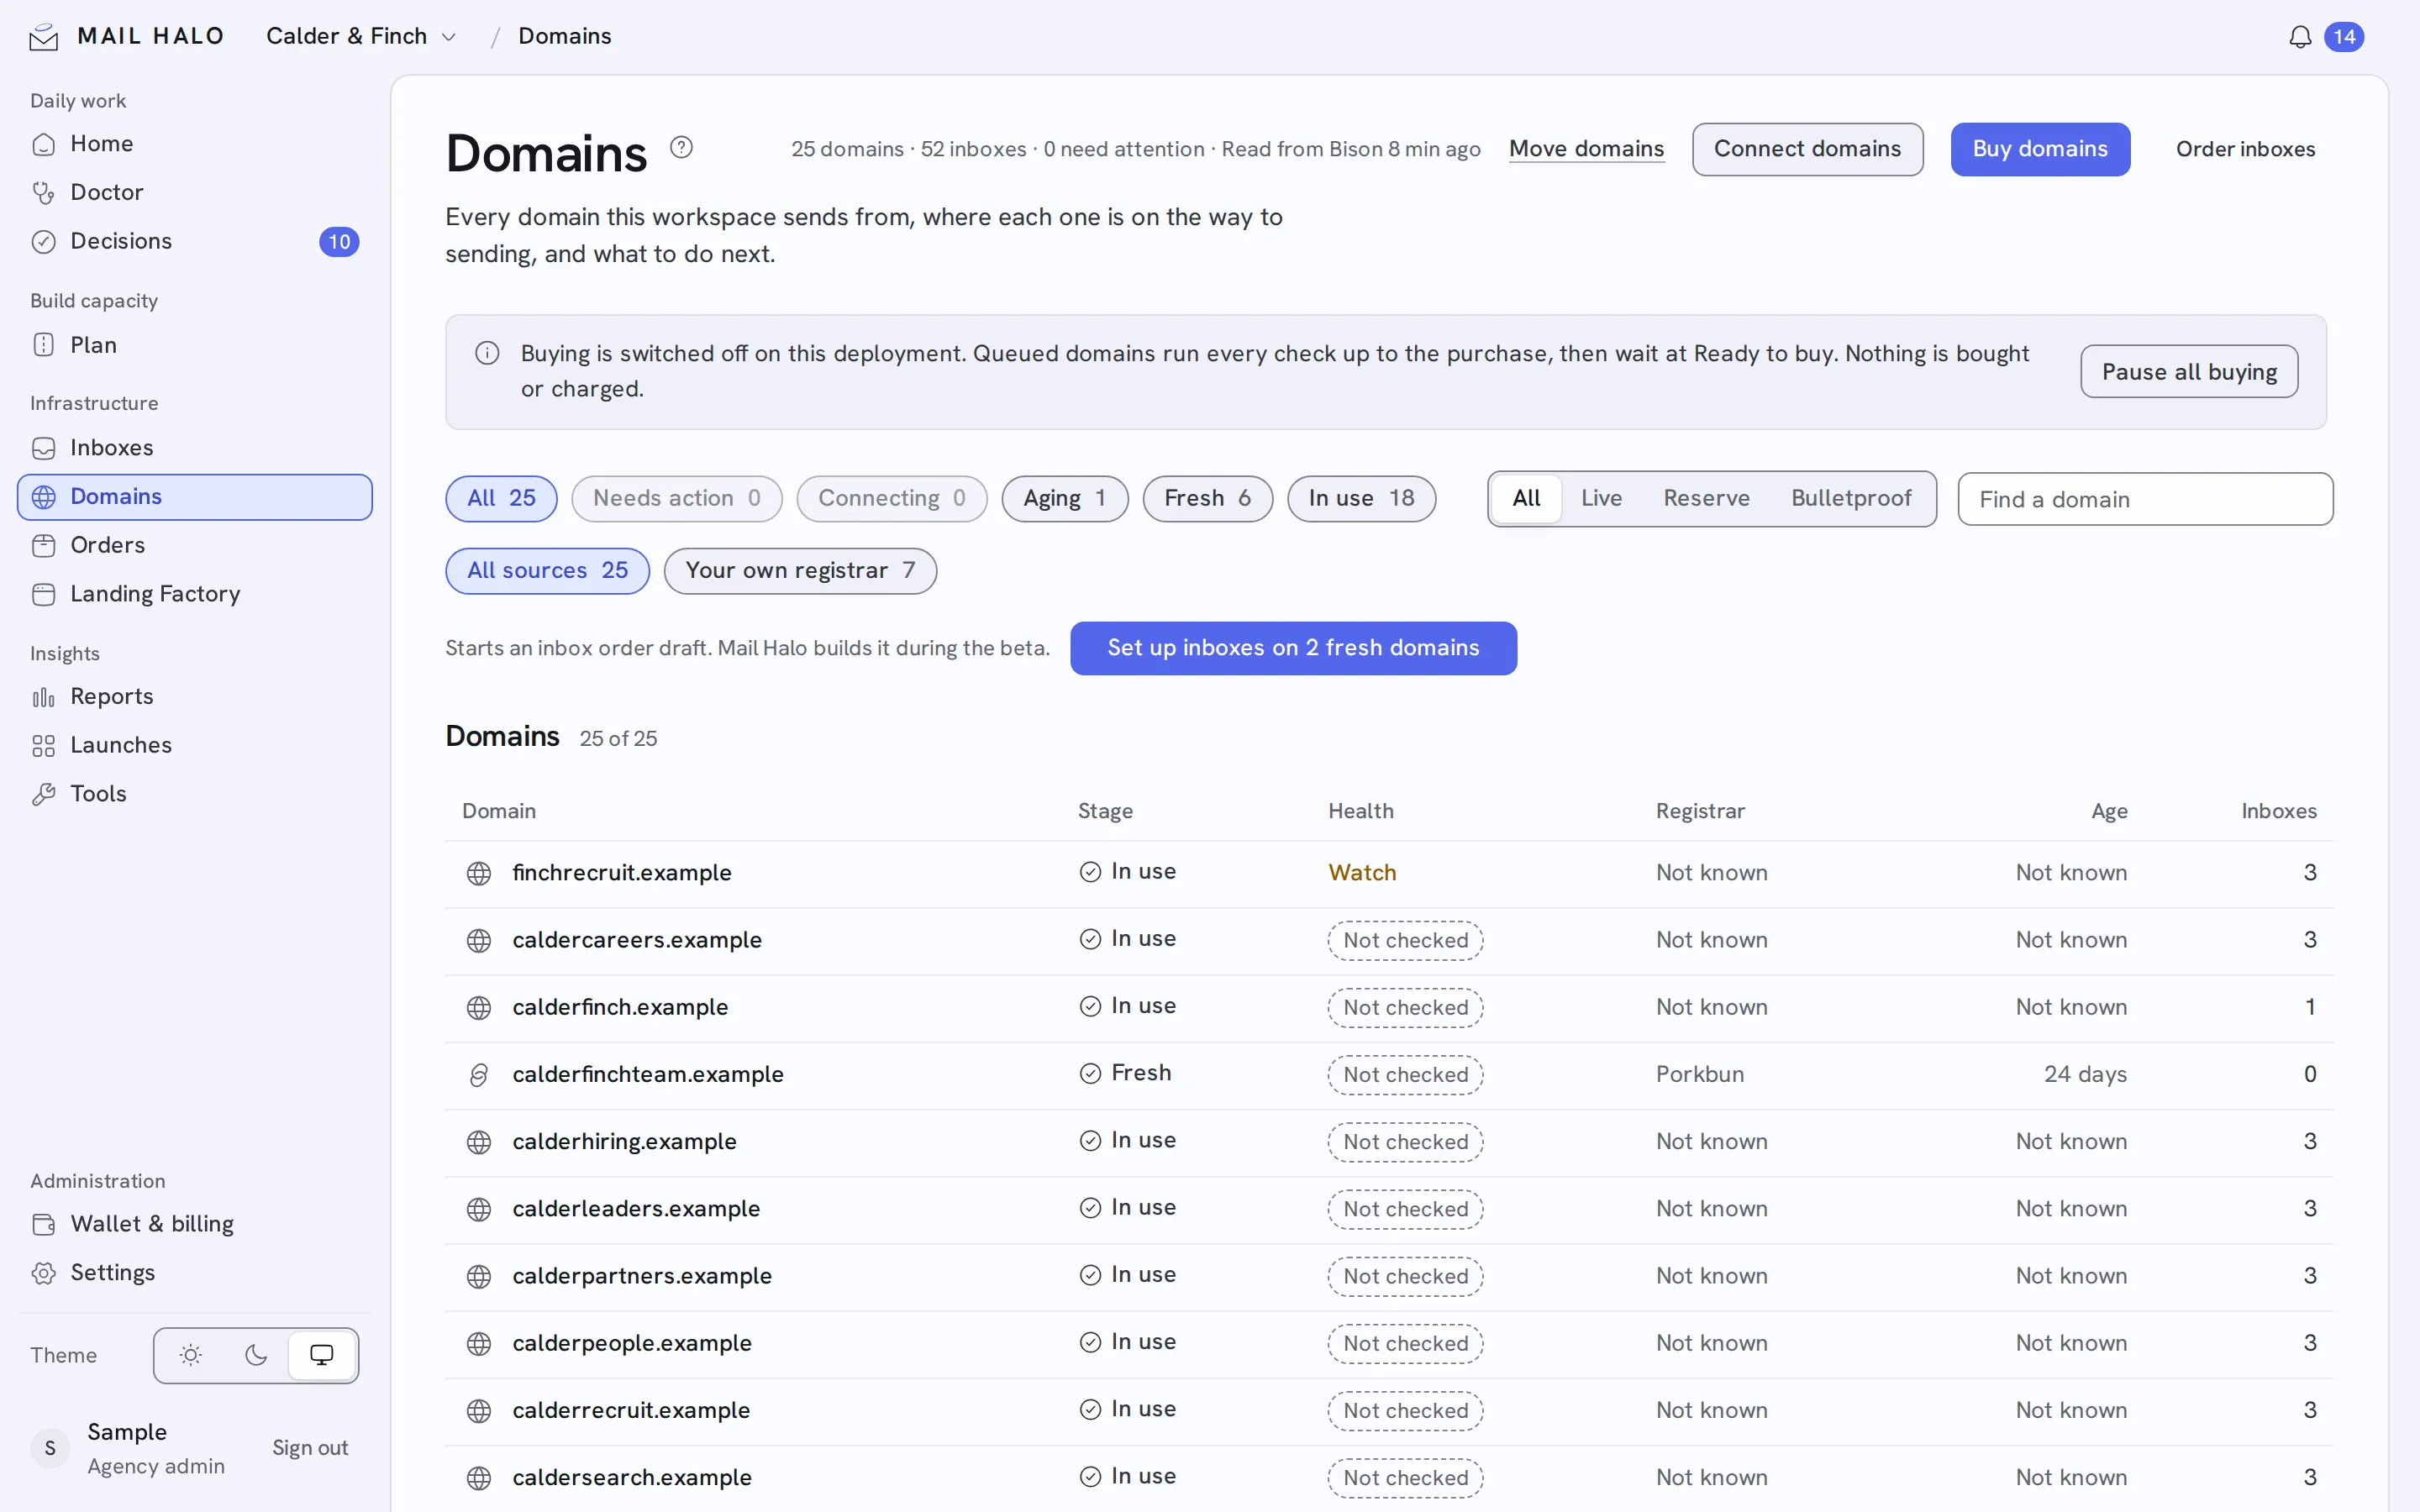Open the Doctor page
The image size is (2420, 1512).
coord(195,192)
